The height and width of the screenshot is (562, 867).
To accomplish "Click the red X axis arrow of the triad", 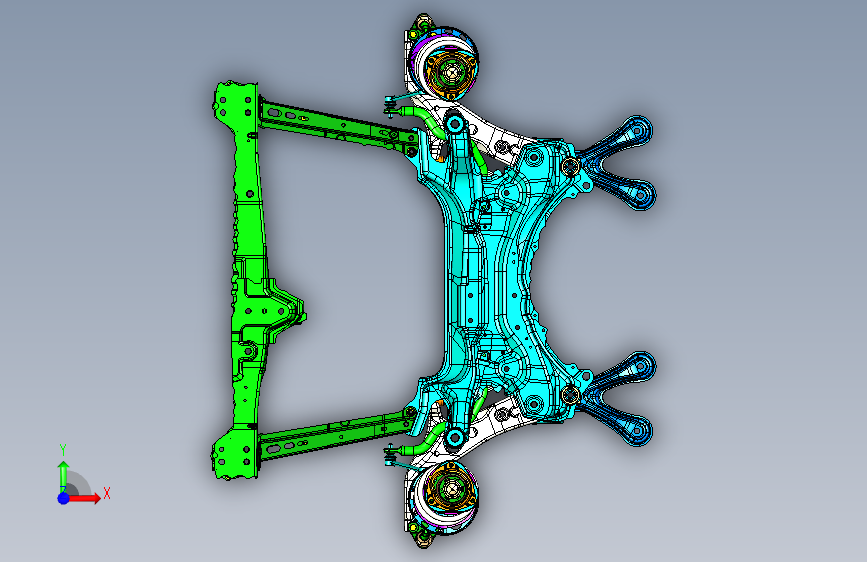I will pyautogui.click(x=84, y=498).
